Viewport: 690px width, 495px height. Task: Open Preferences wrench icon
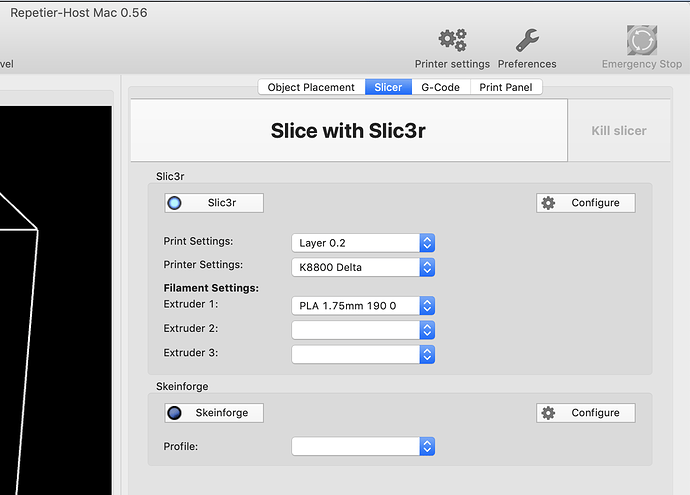click(x=527, y=40)
